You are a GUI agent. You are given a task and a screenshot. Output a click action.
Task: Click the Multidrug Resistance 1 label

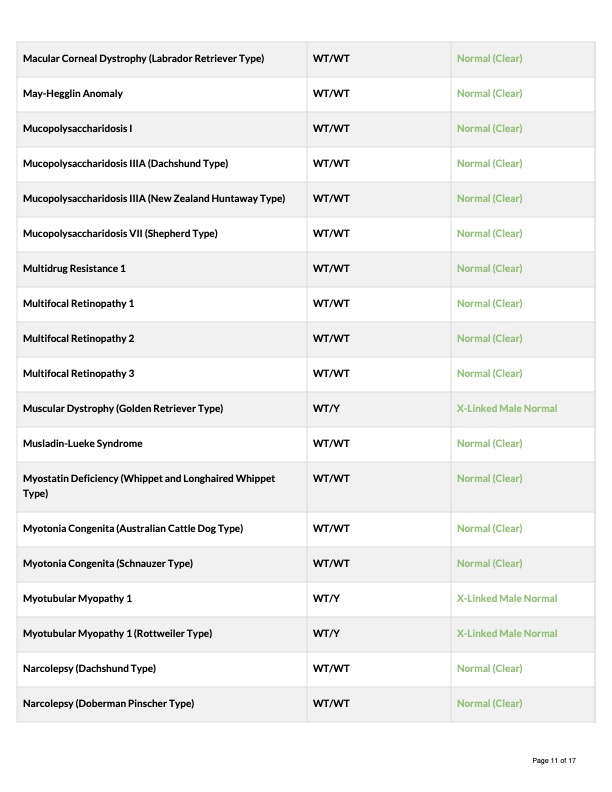tap(74, 269)
